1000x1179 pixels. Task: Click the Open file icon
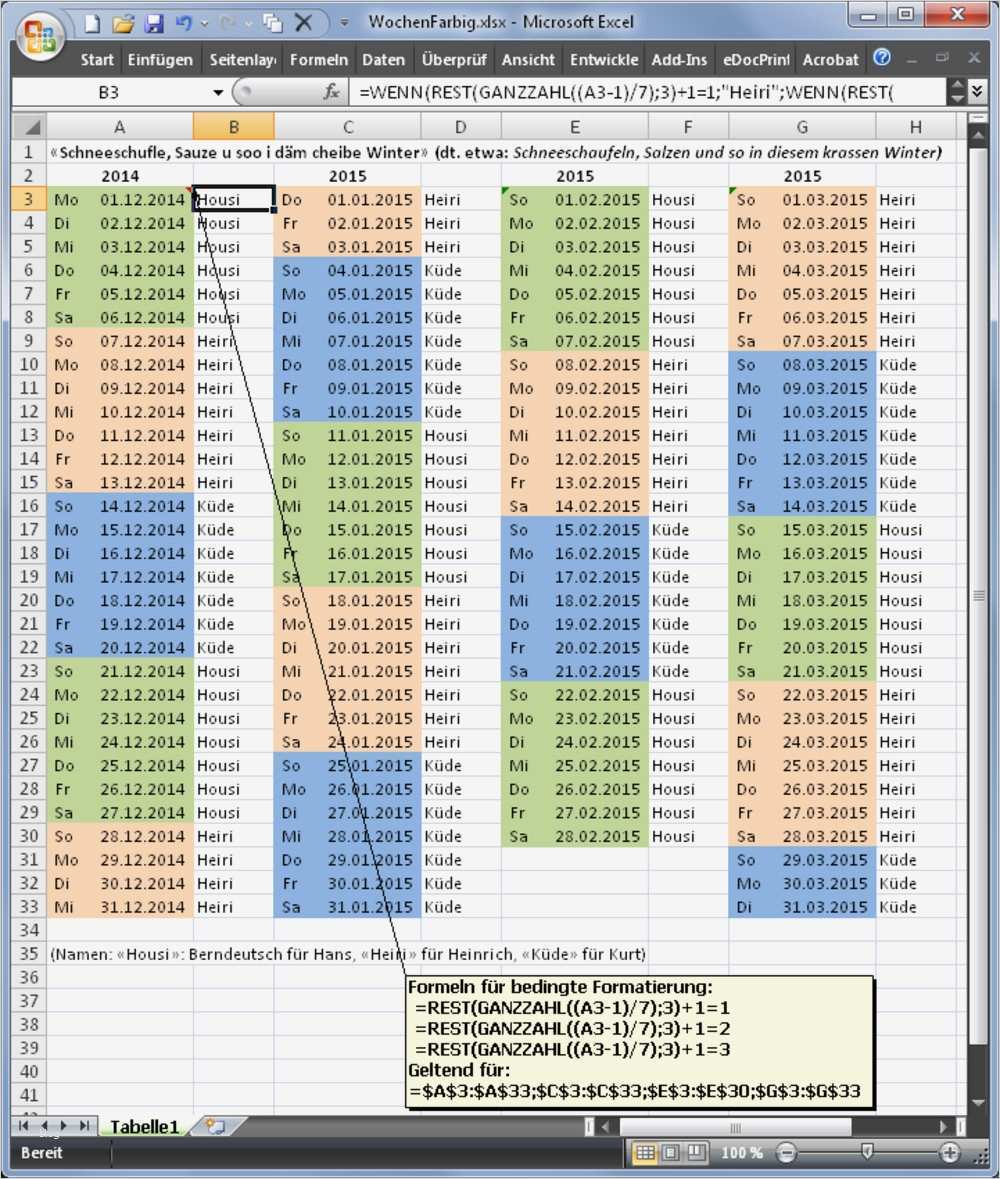point(122,22)
